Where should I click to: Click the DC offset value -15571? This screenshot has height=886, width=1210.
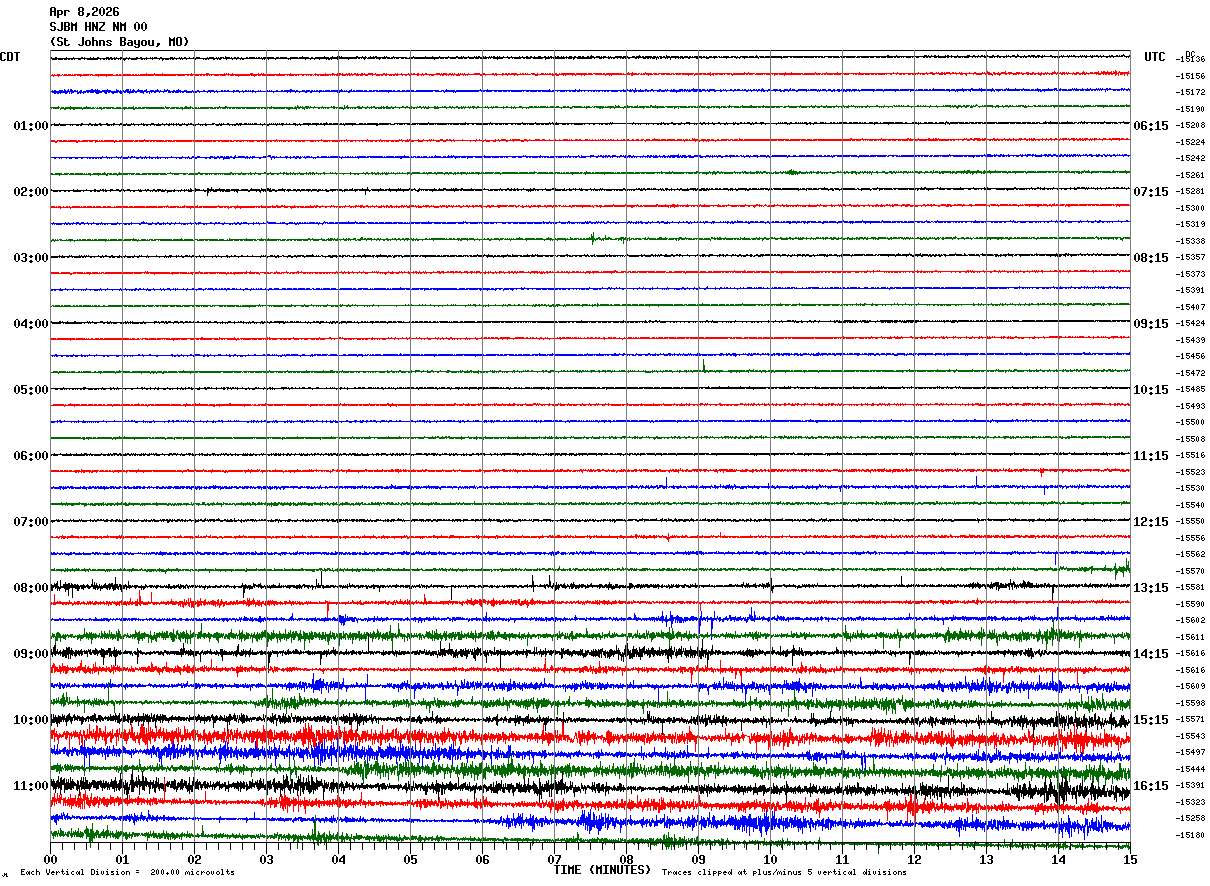1191,720
